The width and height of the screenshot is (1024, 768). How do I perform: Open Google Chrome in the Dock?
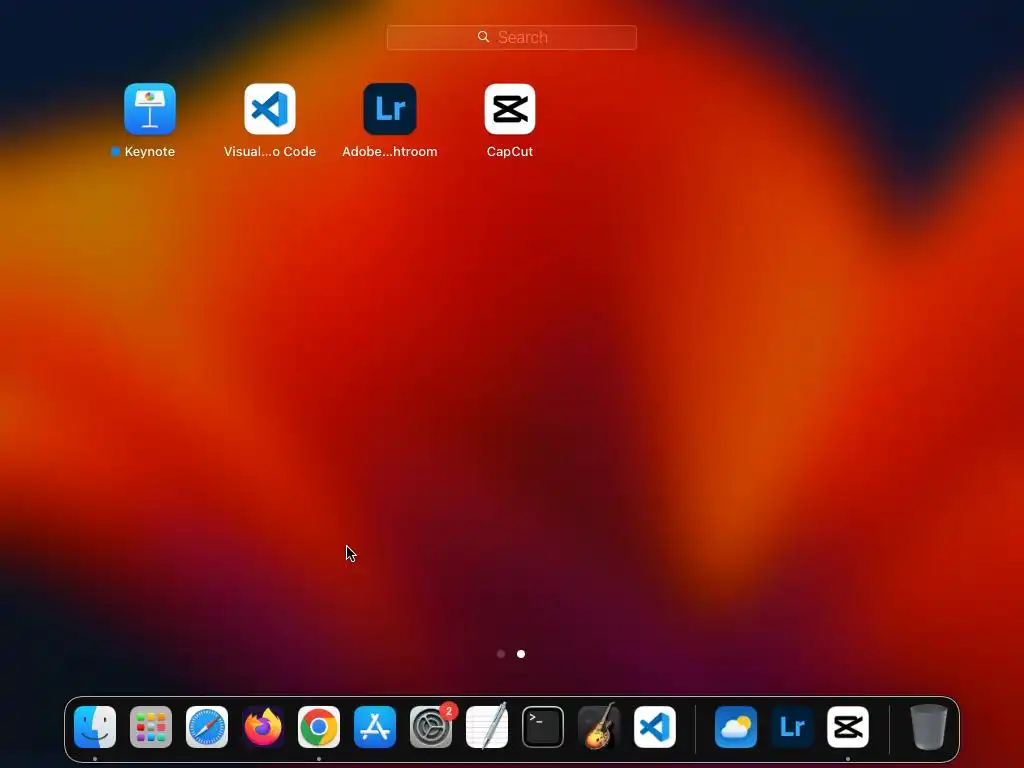319,727
